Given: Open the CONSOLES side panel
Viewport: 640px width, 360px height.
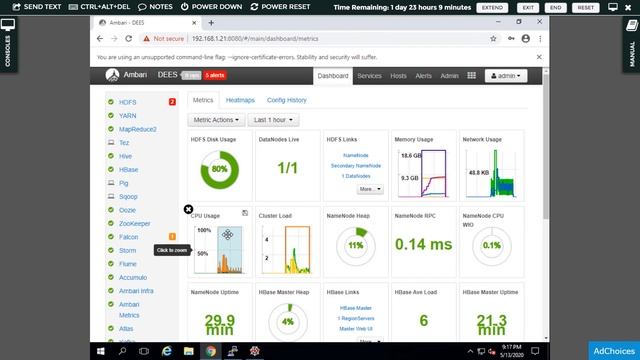Looking at the screenshot, I should 8,45.
